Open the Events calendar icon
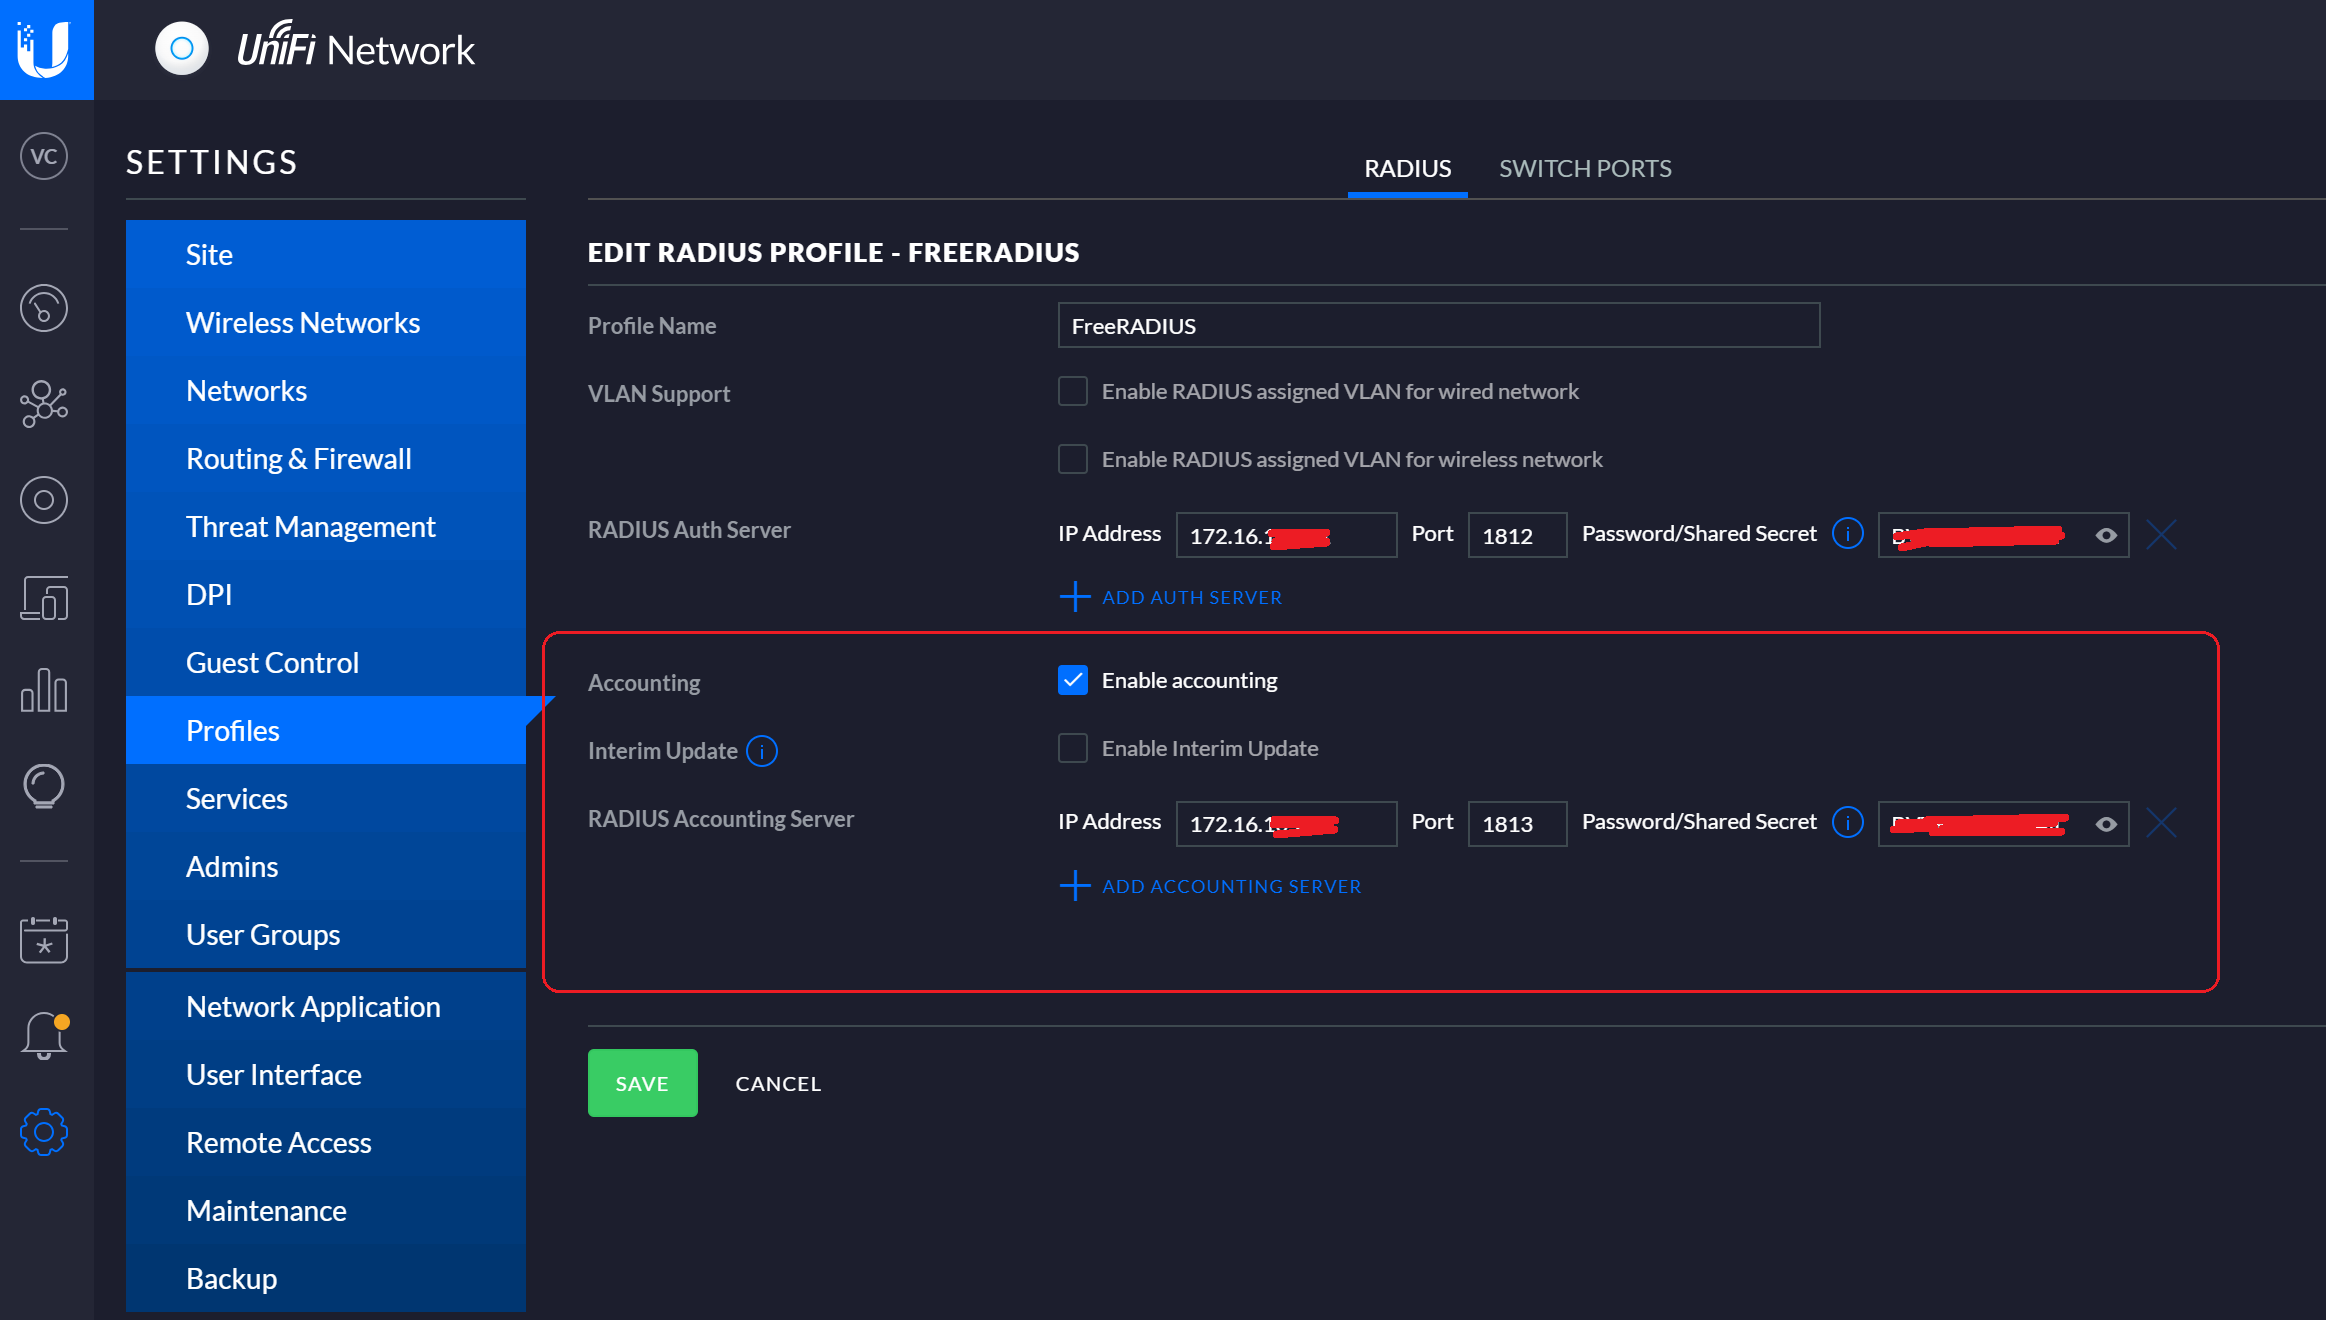Viewport: 2326px width, 1320px height. point(44,940)
